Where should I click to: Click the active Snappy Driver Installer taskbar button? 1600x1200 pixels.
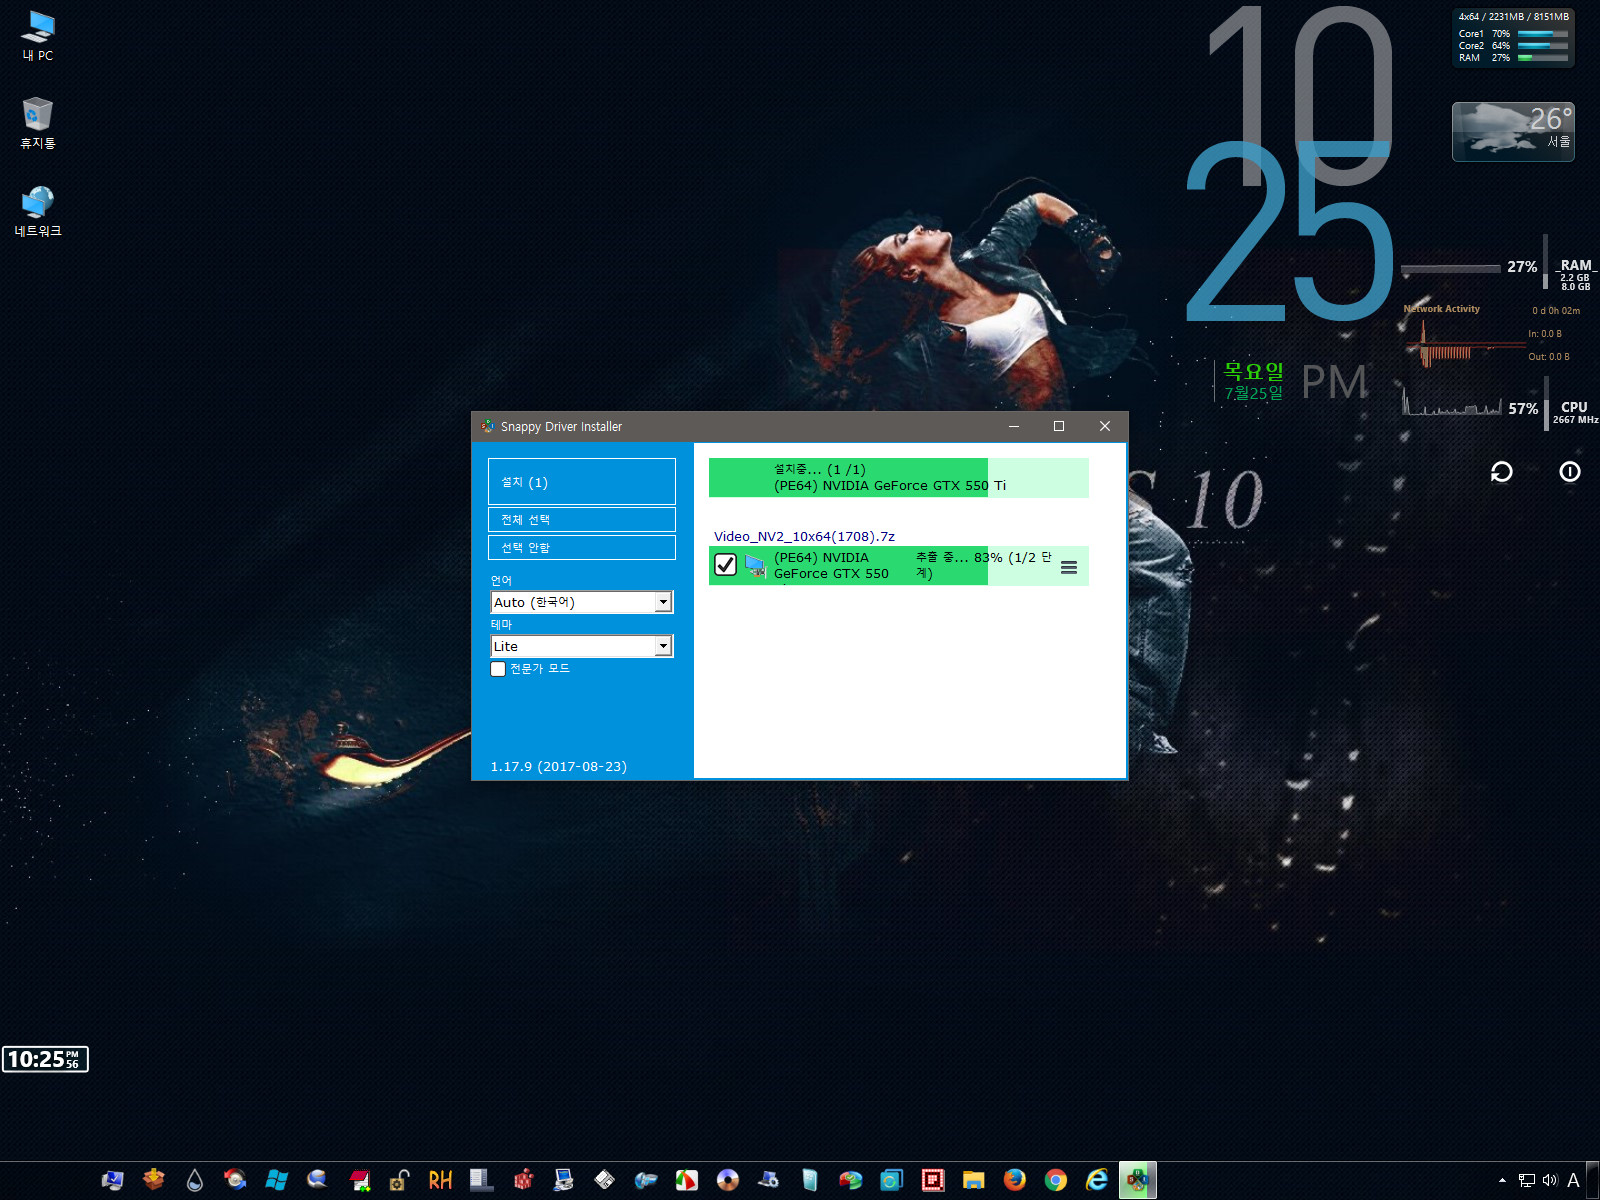click(x=1138, y=1180)
